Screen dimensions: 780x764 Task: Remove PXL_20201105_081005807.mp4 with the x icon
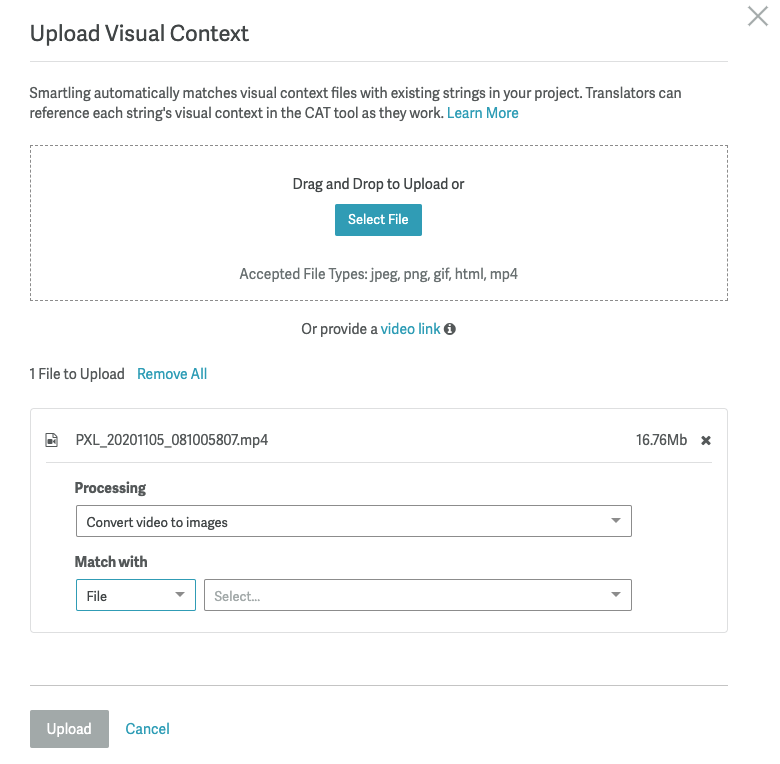[x=706, y=440]
